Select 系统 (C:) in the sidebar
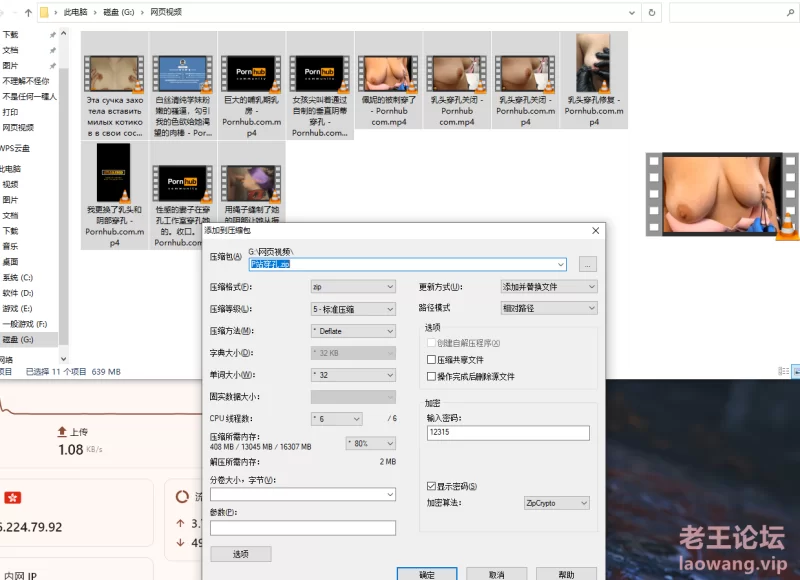 coord(18,277)
